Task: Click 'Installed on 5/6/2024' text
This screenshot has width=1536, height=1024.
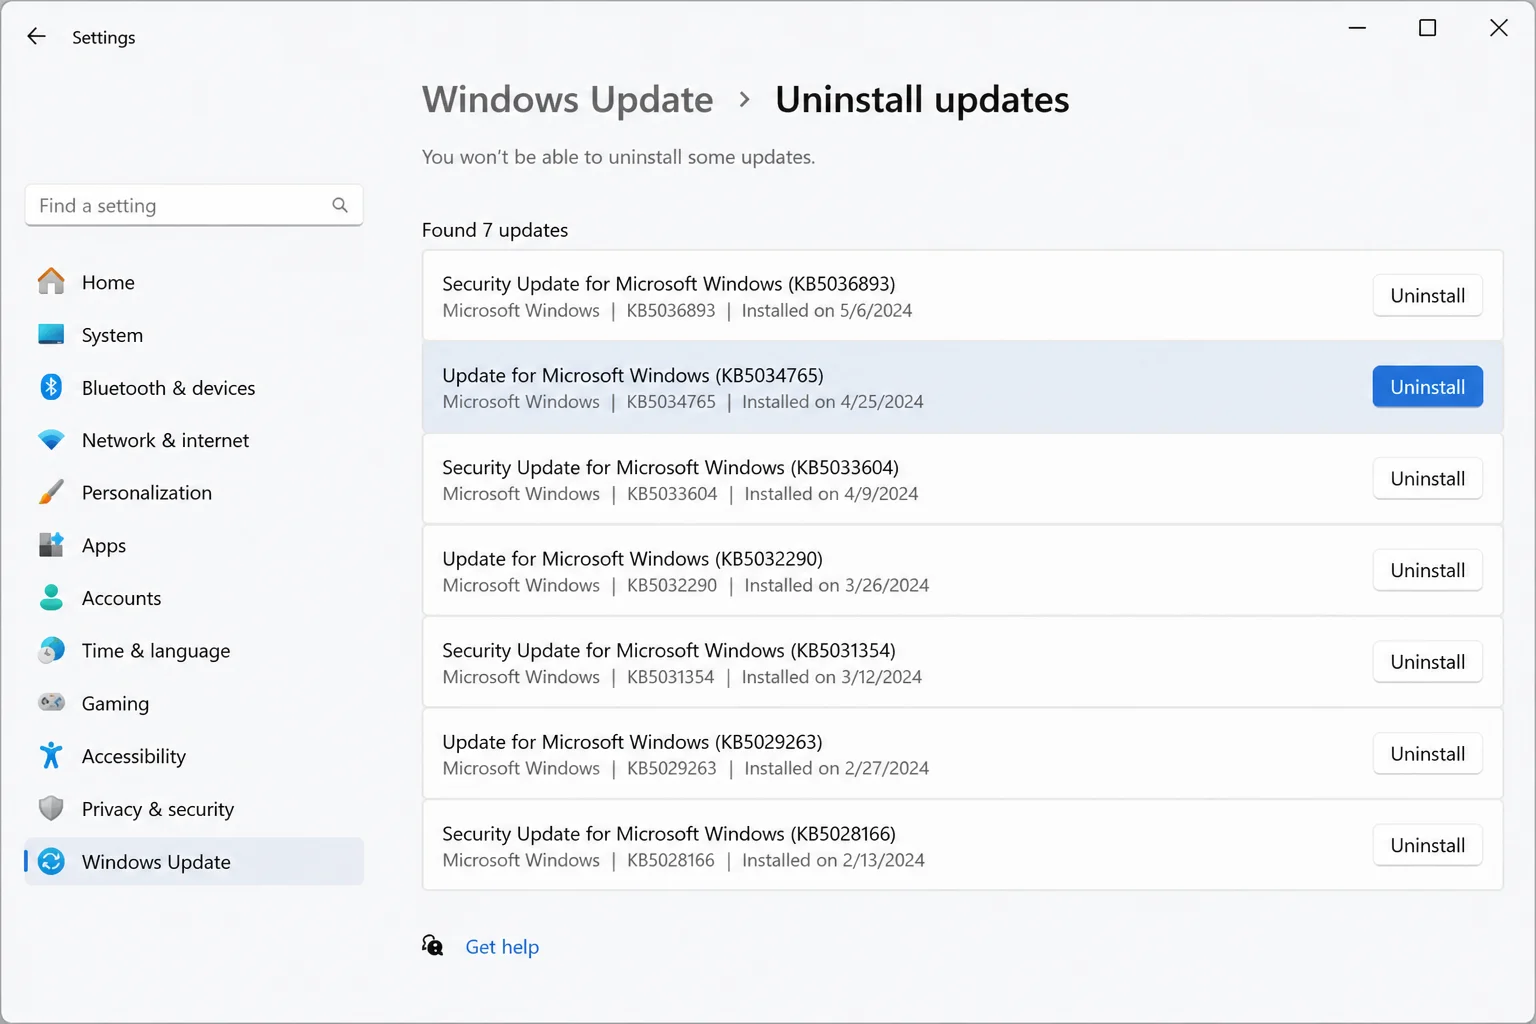Action: coord(827,310)
